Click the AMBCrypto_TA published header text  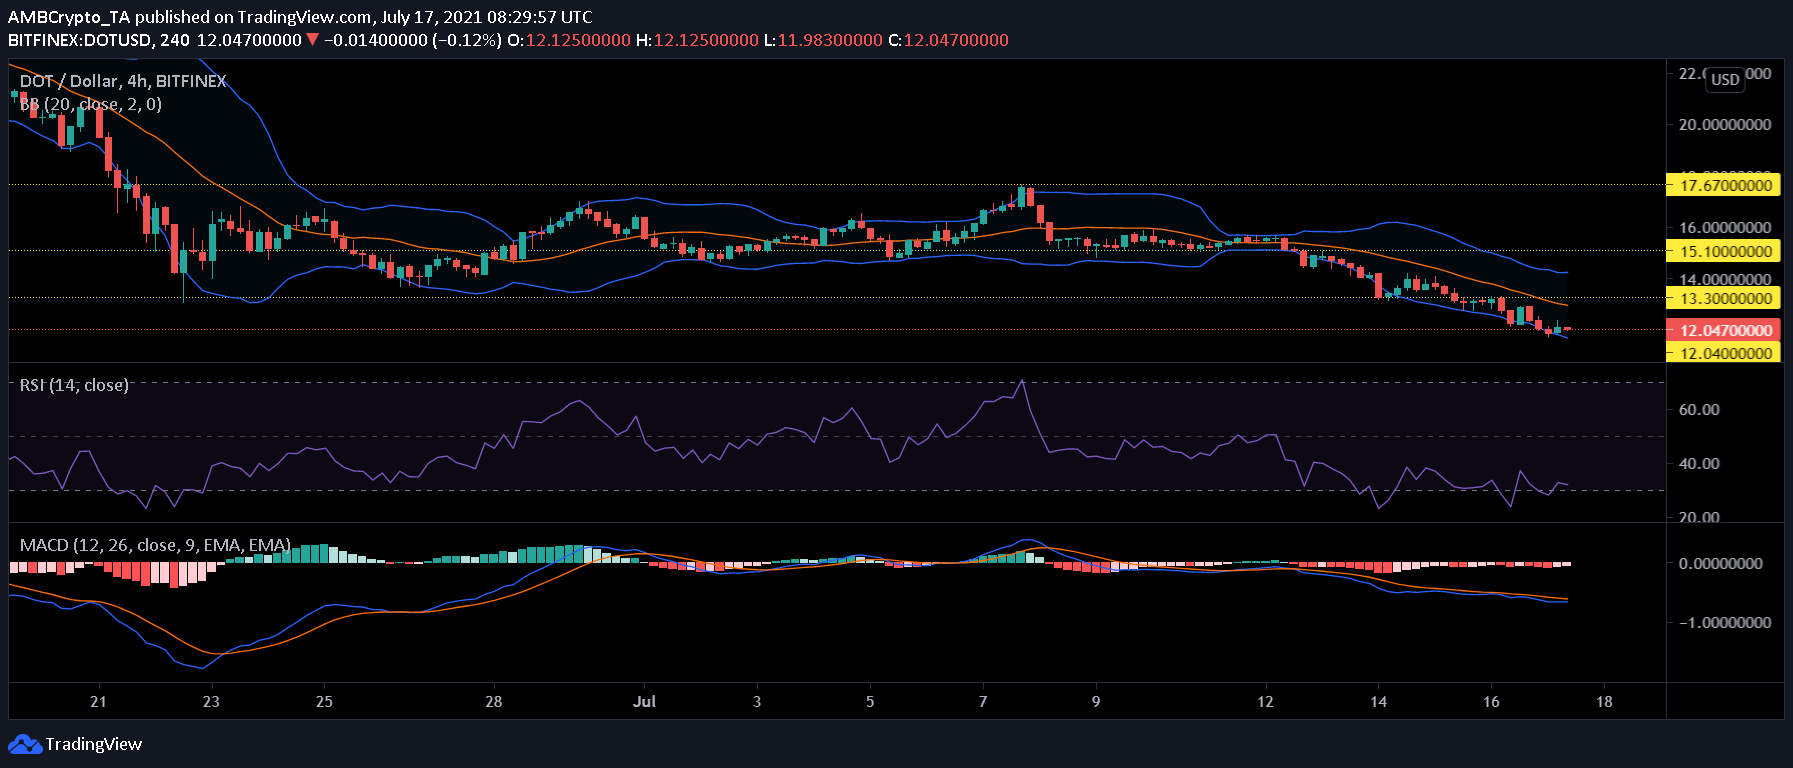(x=300, y=17)
